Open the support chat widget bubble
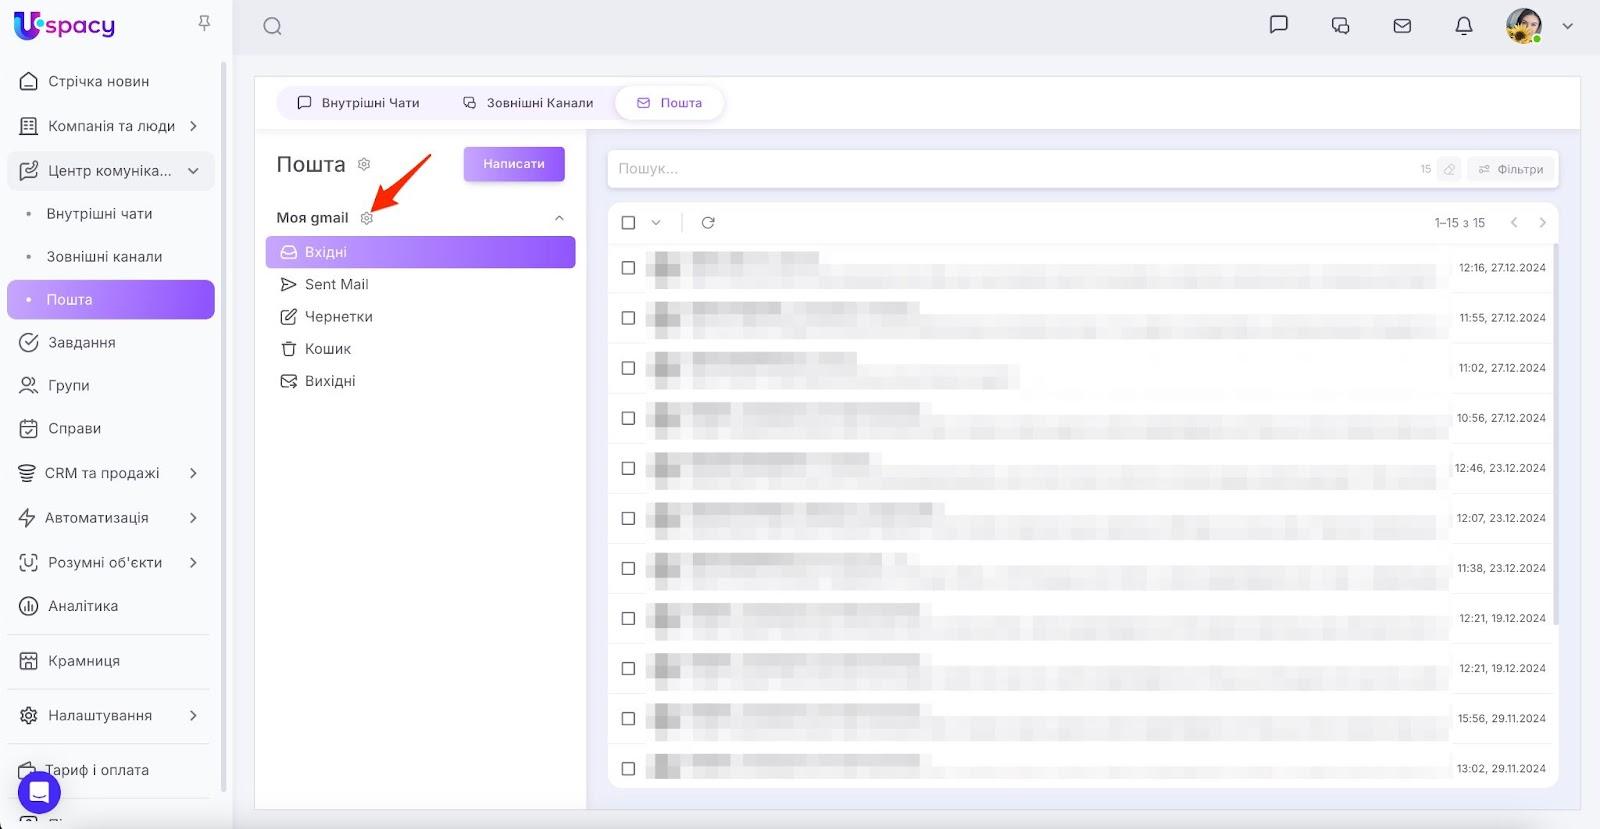The width and height of the screenshot is (1600, 829). [x=39, y=793]
